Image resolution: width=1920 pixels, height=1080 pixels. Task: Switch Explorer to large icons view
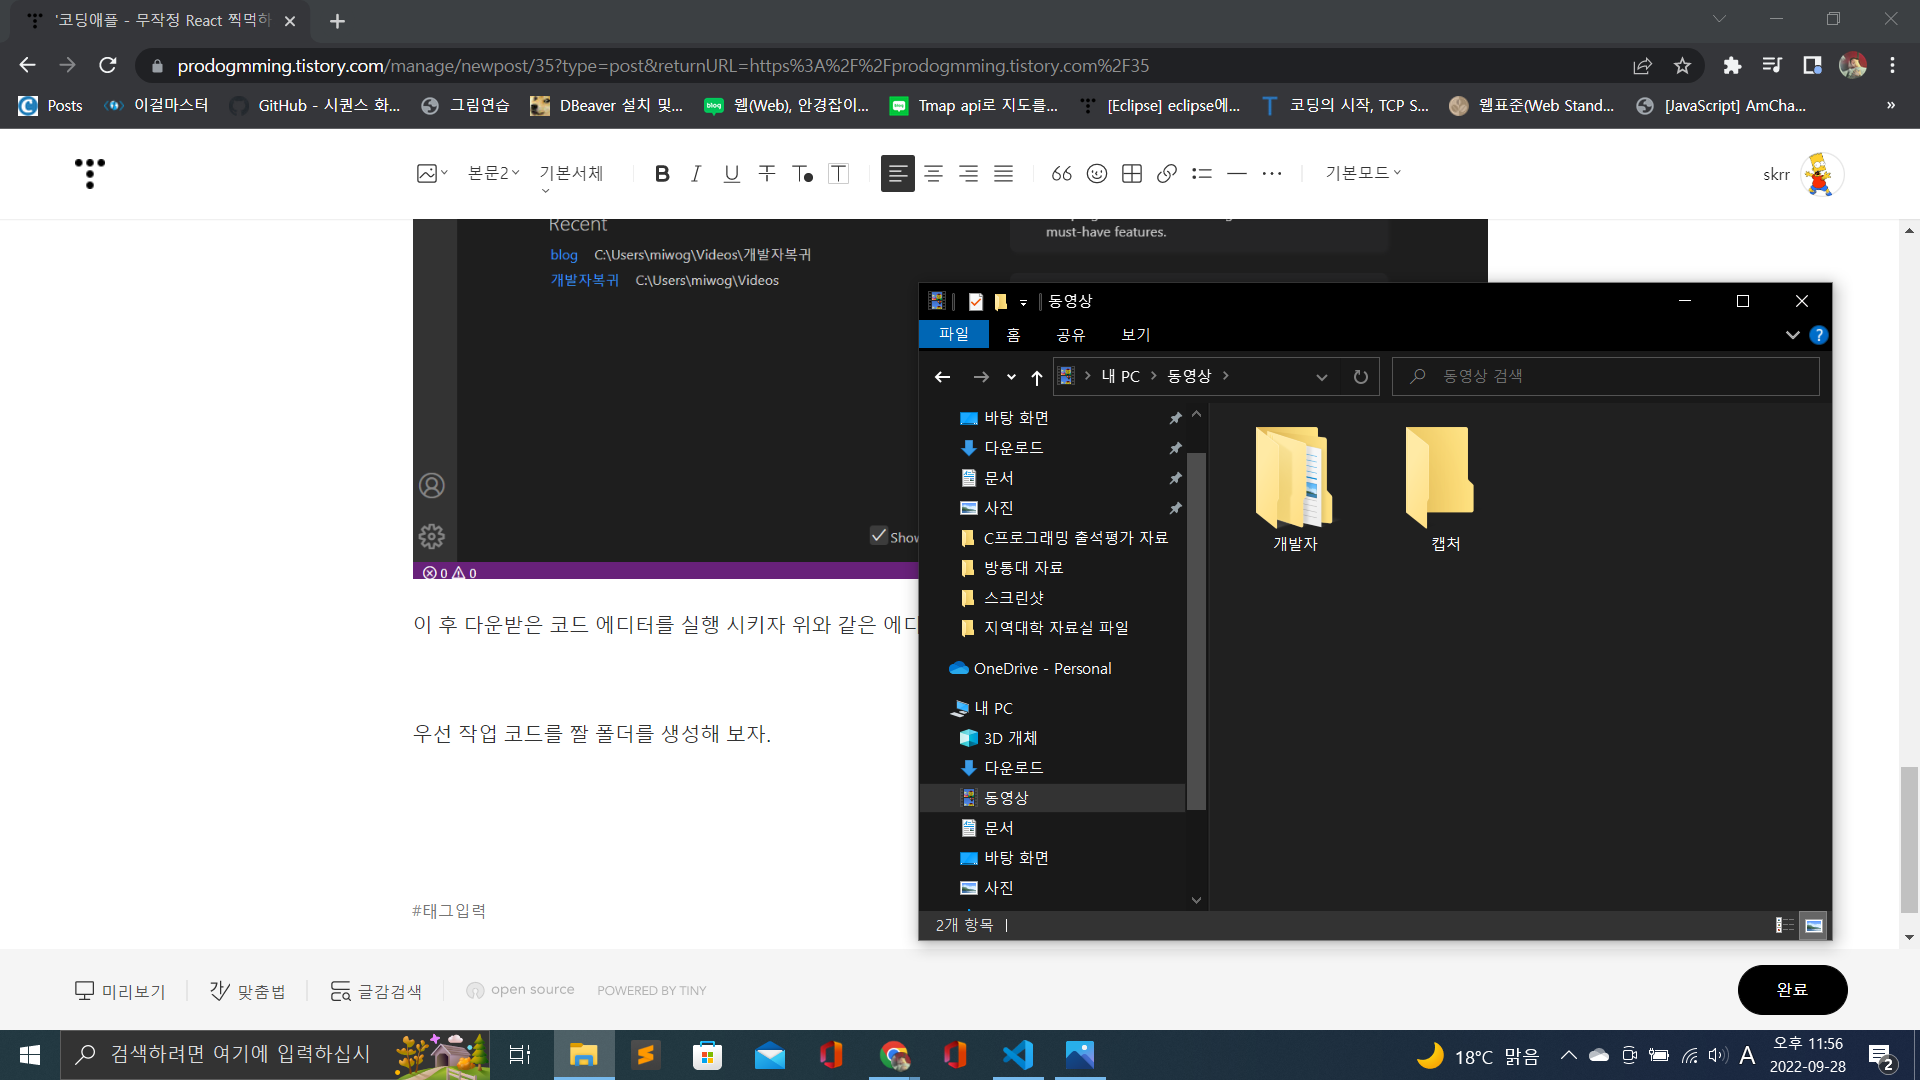pos(1813,925)
